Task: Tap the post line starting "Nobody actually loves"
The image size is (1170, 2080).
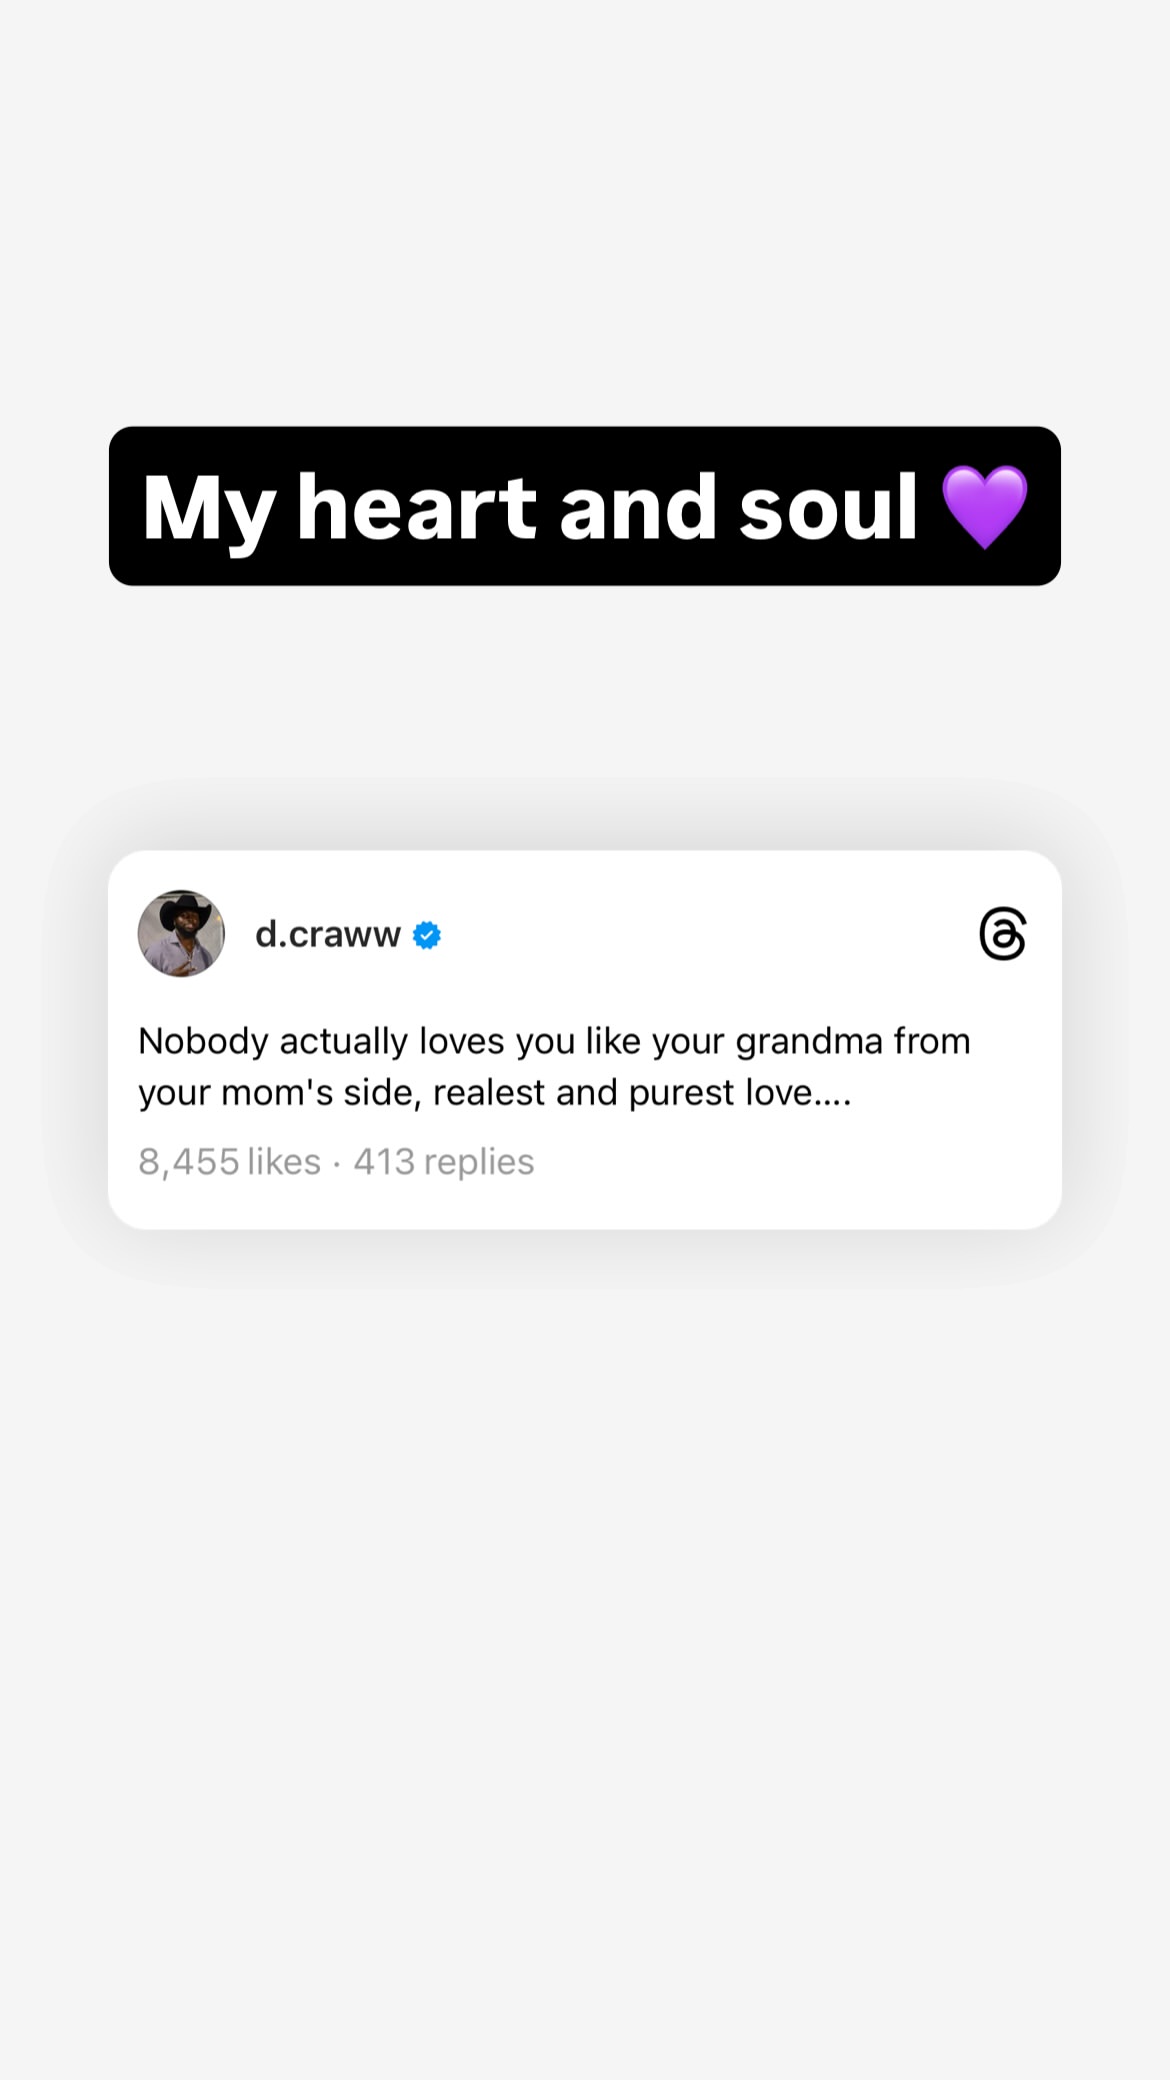Action: (554, 1042)
